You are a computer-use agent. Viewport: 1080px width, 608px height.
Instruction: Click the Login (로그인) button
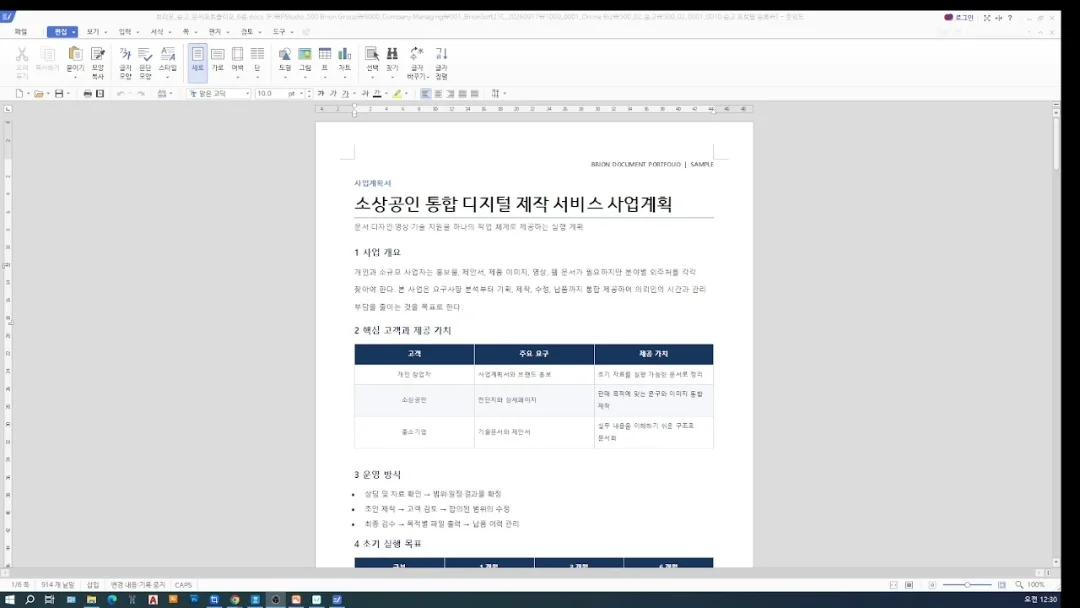[x=959, y=17]
